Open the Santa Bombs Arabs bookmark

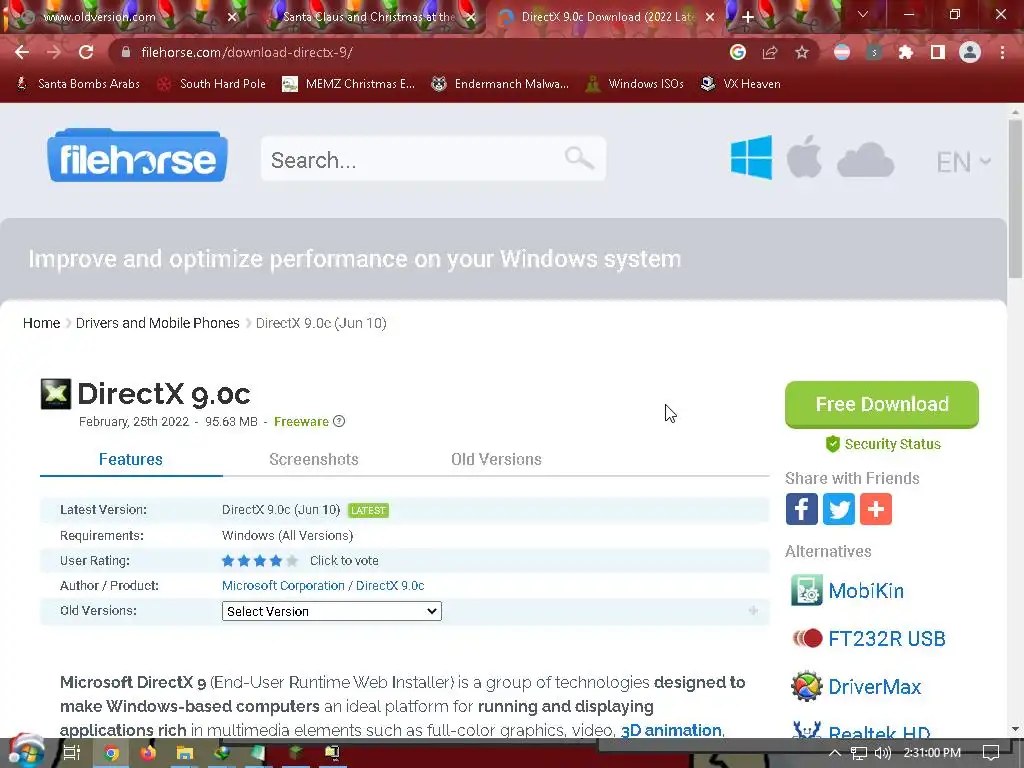[78, 84]
